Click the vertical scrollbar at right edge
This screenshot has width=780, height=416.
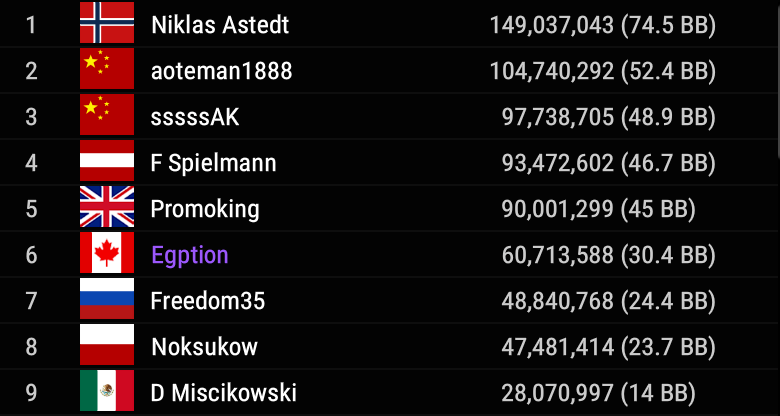coord(776,80)
